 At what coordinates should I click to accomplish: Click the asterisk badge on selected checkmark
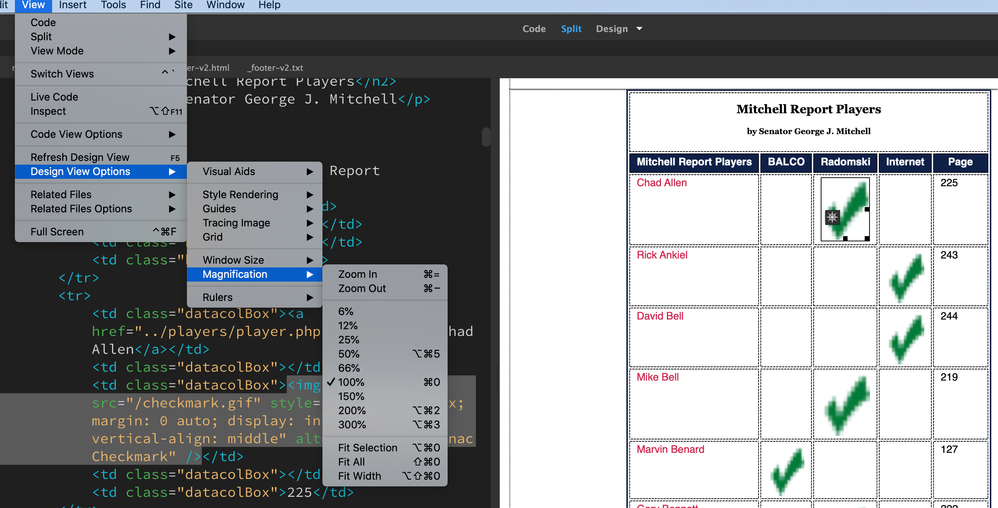pos(832,217)
